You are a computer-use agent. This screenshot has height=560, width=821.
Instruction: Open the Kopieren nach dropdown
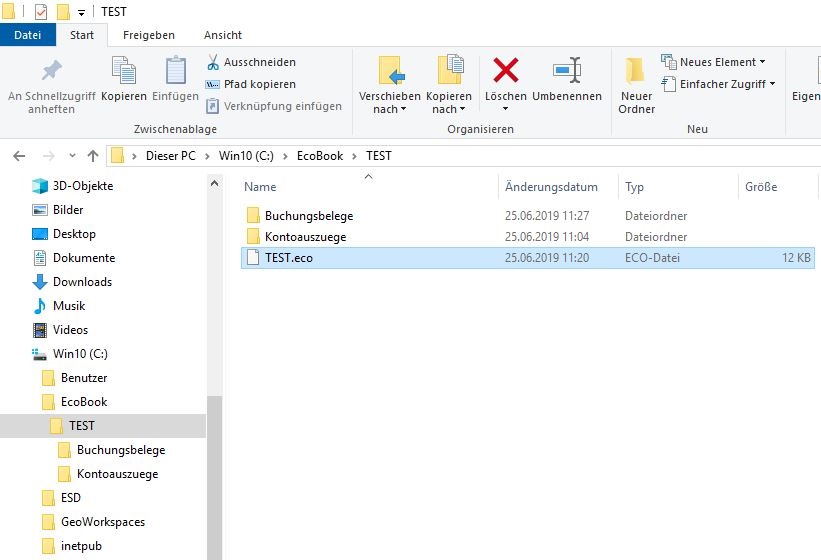pos(449,103)
